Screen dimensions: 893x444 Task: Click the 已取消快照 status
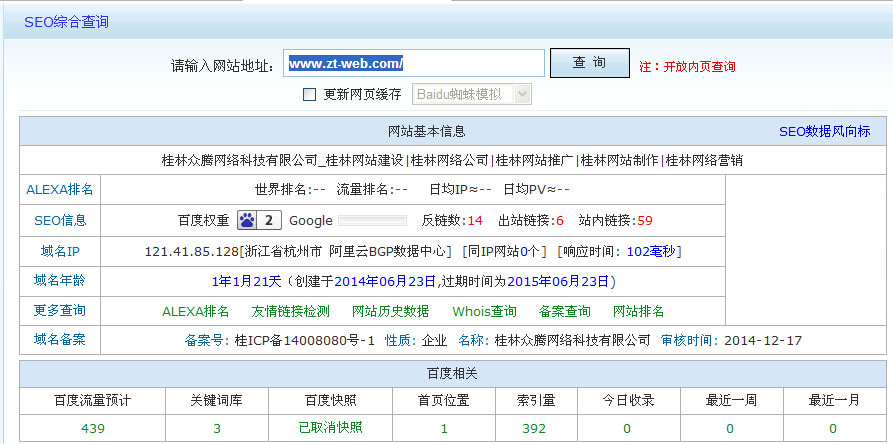pos(330,427)
